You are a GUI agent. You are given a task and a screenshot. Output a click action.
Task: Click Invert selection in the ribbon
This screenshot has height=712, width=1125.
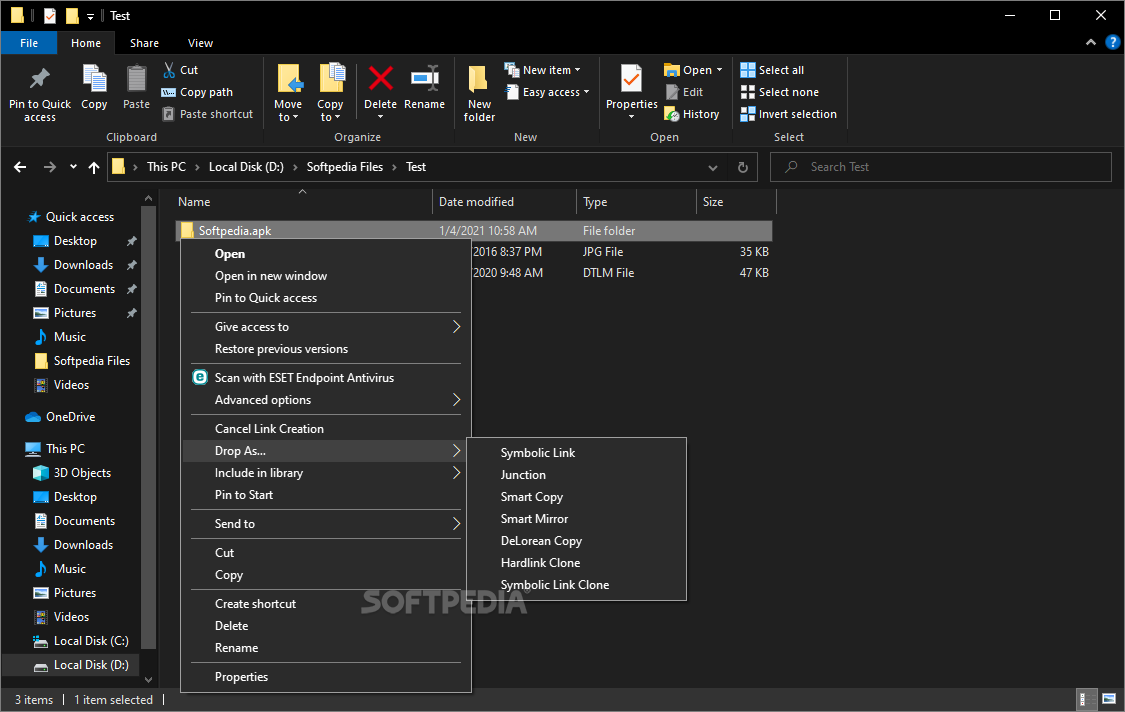click(789, 114)
